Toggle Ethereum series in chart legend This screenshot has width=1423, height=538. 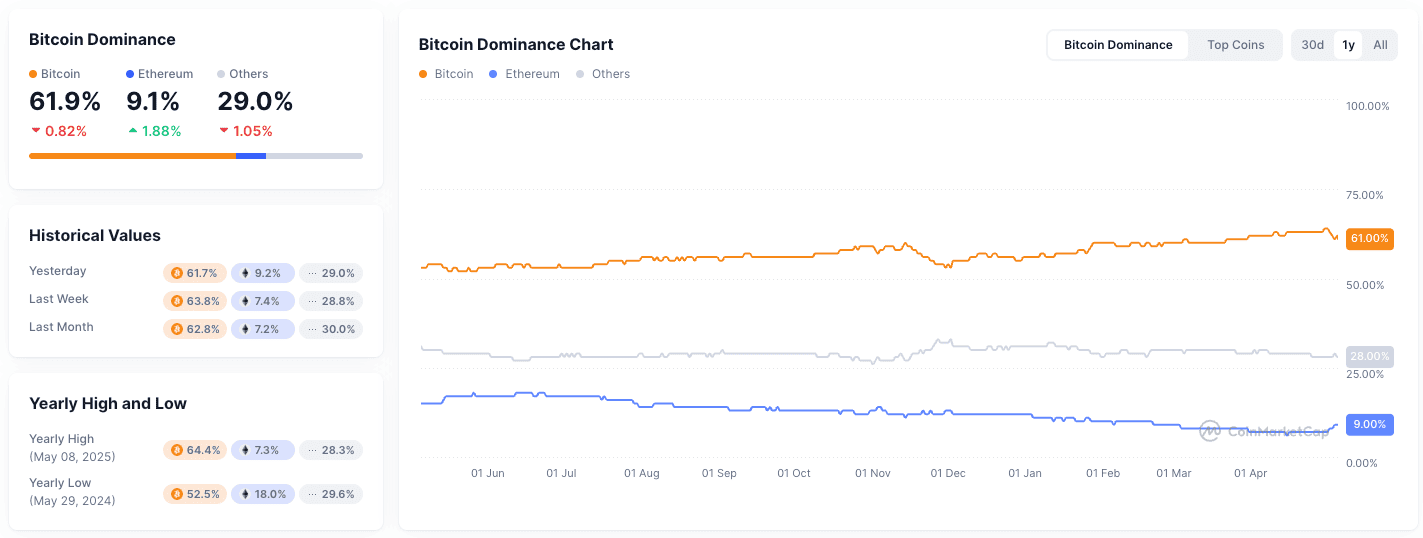(x=525, y=74)
